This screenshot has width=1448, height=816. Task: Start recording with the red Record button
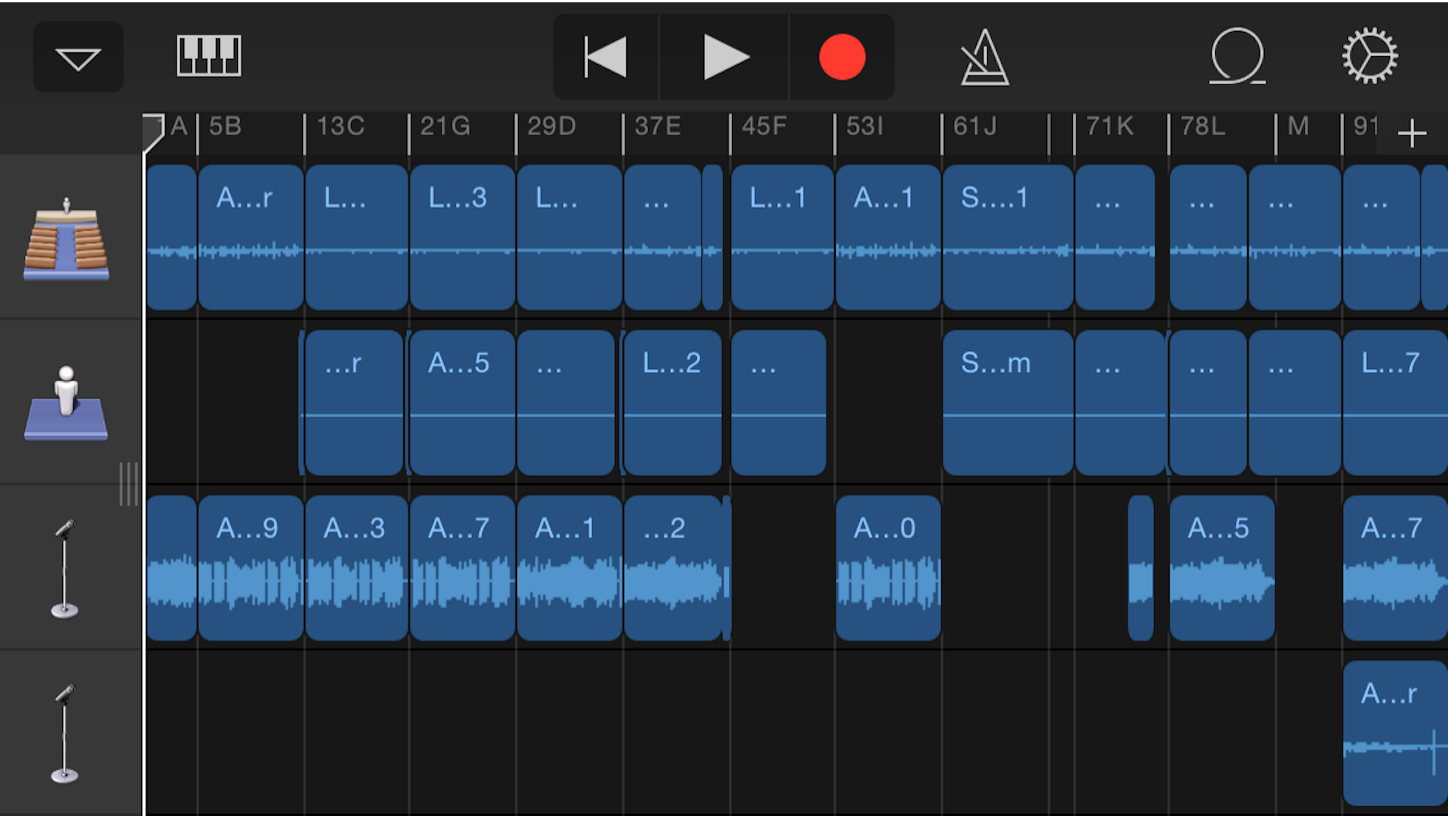pos(842,57)
